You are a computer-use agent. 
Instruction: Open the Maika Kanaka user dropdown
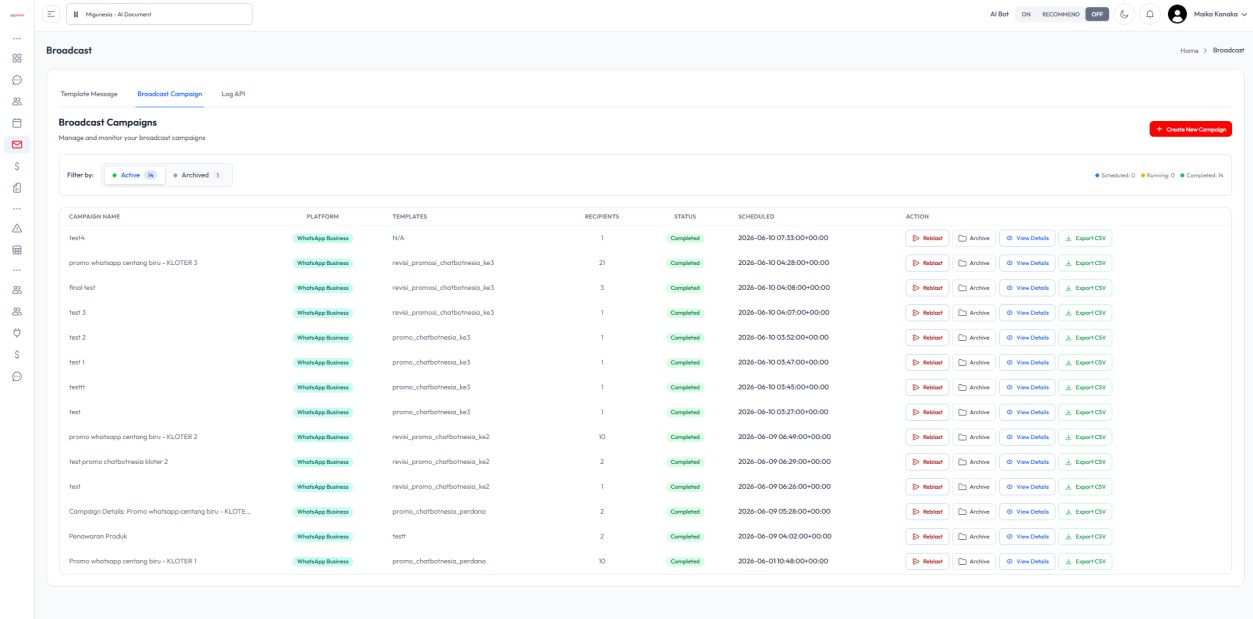tap(1207, 14)
